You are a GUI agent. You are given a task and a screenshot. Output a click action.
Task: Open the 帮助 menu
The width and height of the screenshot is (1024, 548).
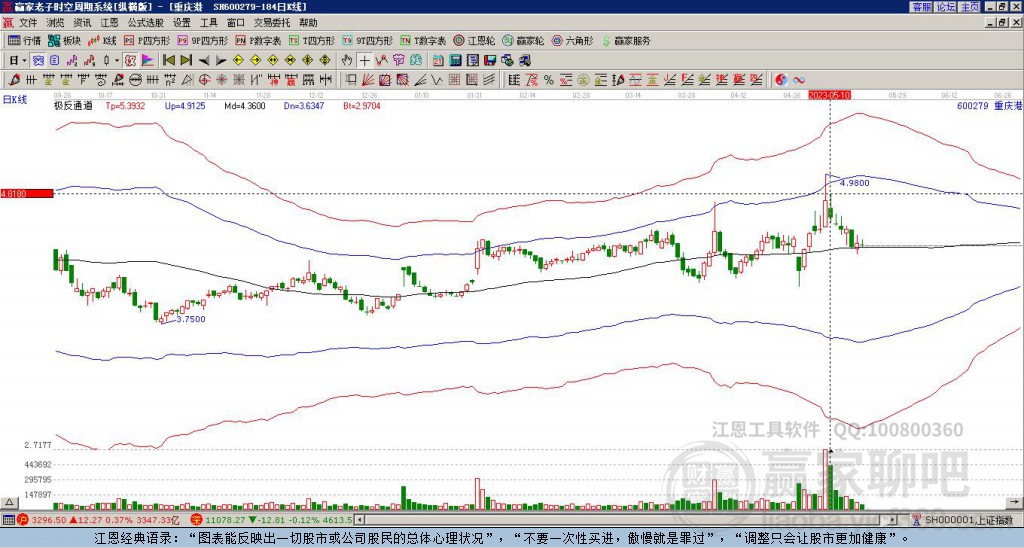(308, 23)
